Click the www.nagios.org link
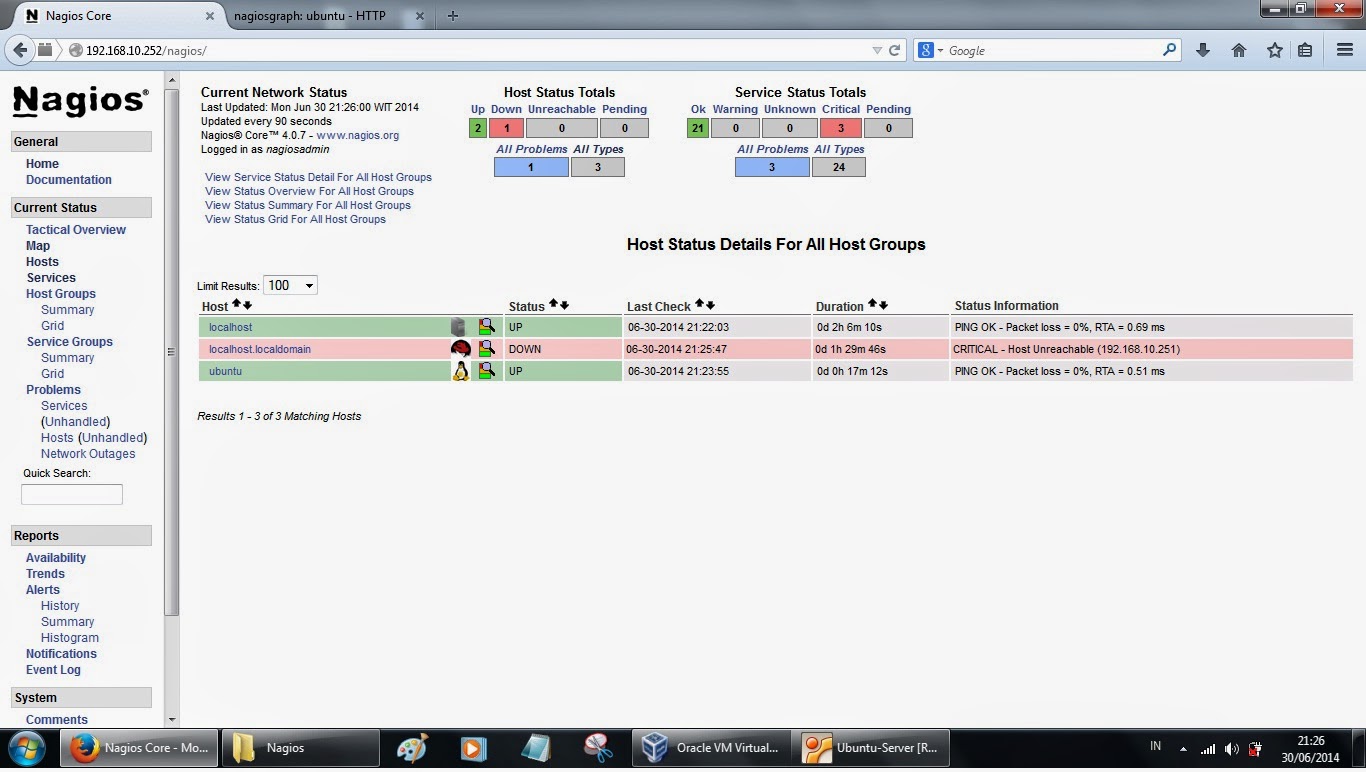Screen dimensions: 1366x772 pos(358,136)
